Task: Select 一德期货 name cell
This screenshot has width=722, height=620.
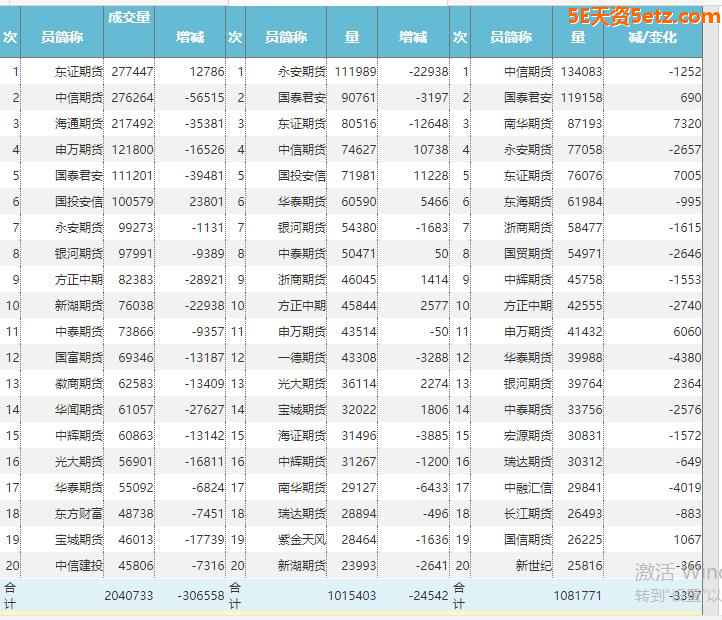Action: click(302, 358)
